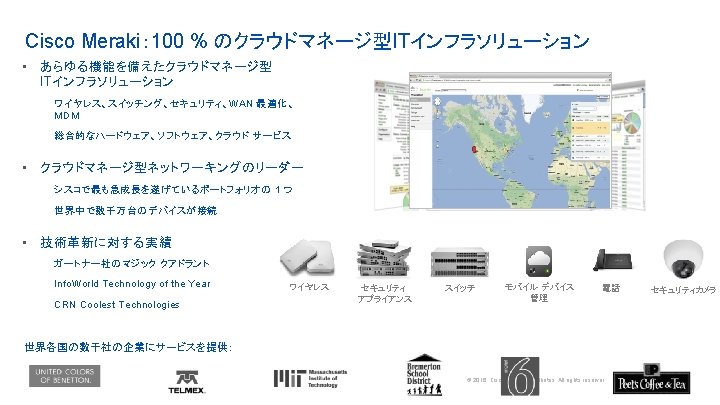Click the クラウドマネージ型ネットワーキングのリーダー bullet

click(172, 168)
